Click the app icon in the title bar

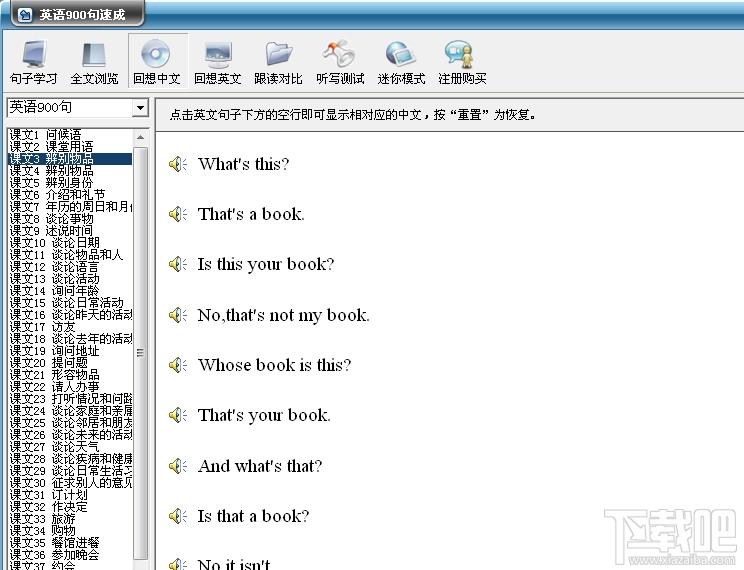[25, 15]
